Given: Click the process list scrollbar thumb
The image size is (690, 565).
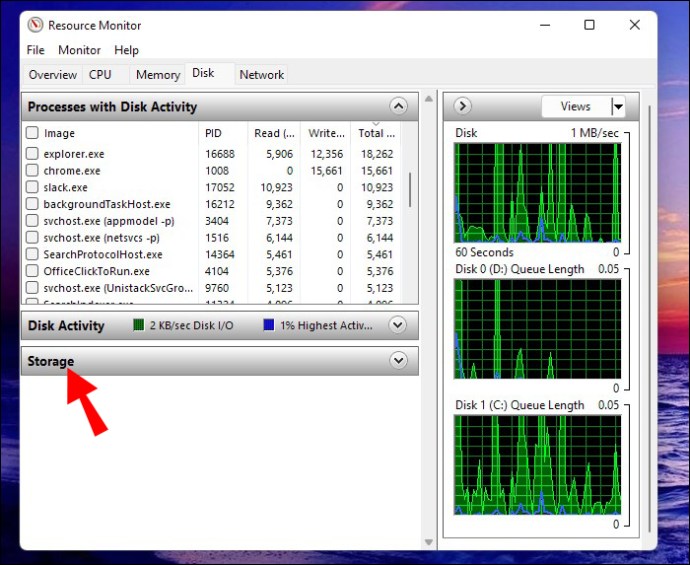Looking at the screenshot, I should coord(410,190).
